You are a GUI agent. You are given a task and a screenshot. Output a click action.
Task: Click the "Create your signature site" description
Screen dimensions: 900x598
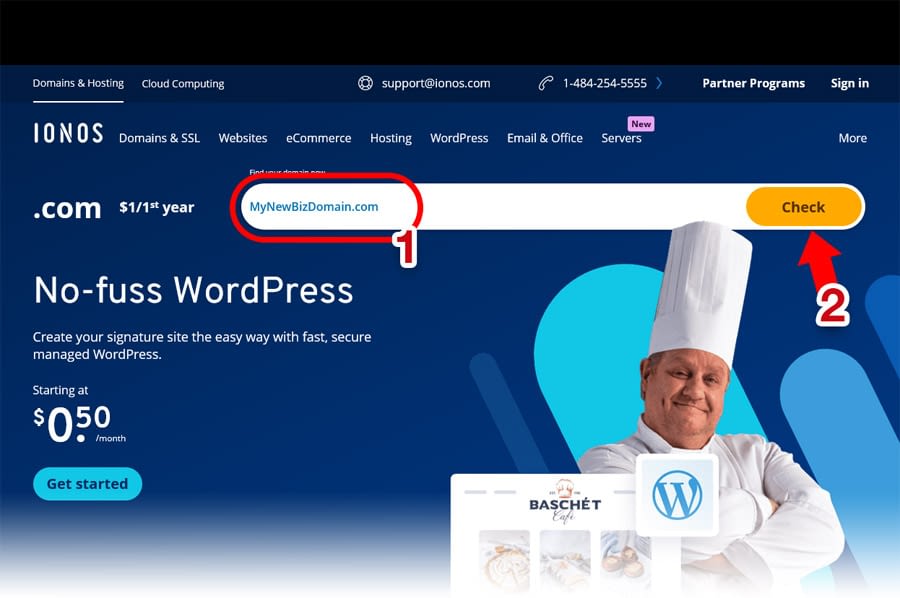202,345
